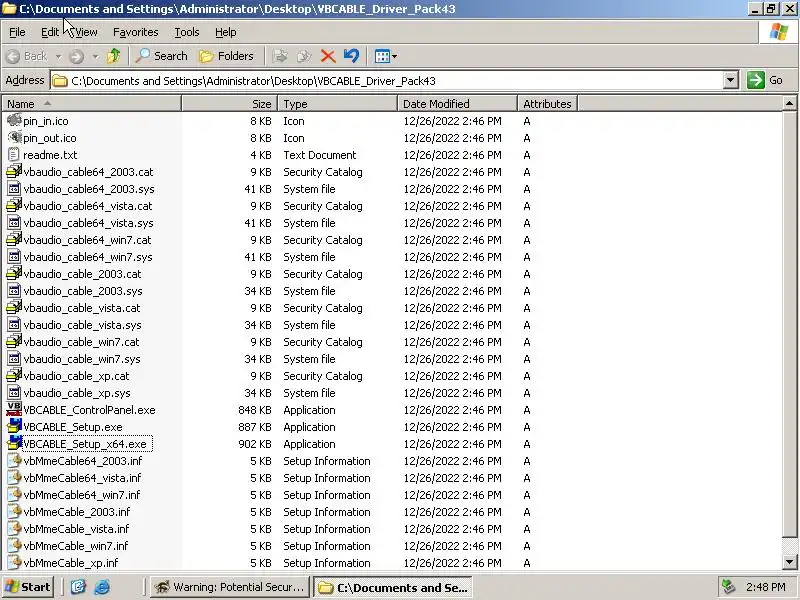
Task: Click the Forward navigation arrow
Action: 77,56
